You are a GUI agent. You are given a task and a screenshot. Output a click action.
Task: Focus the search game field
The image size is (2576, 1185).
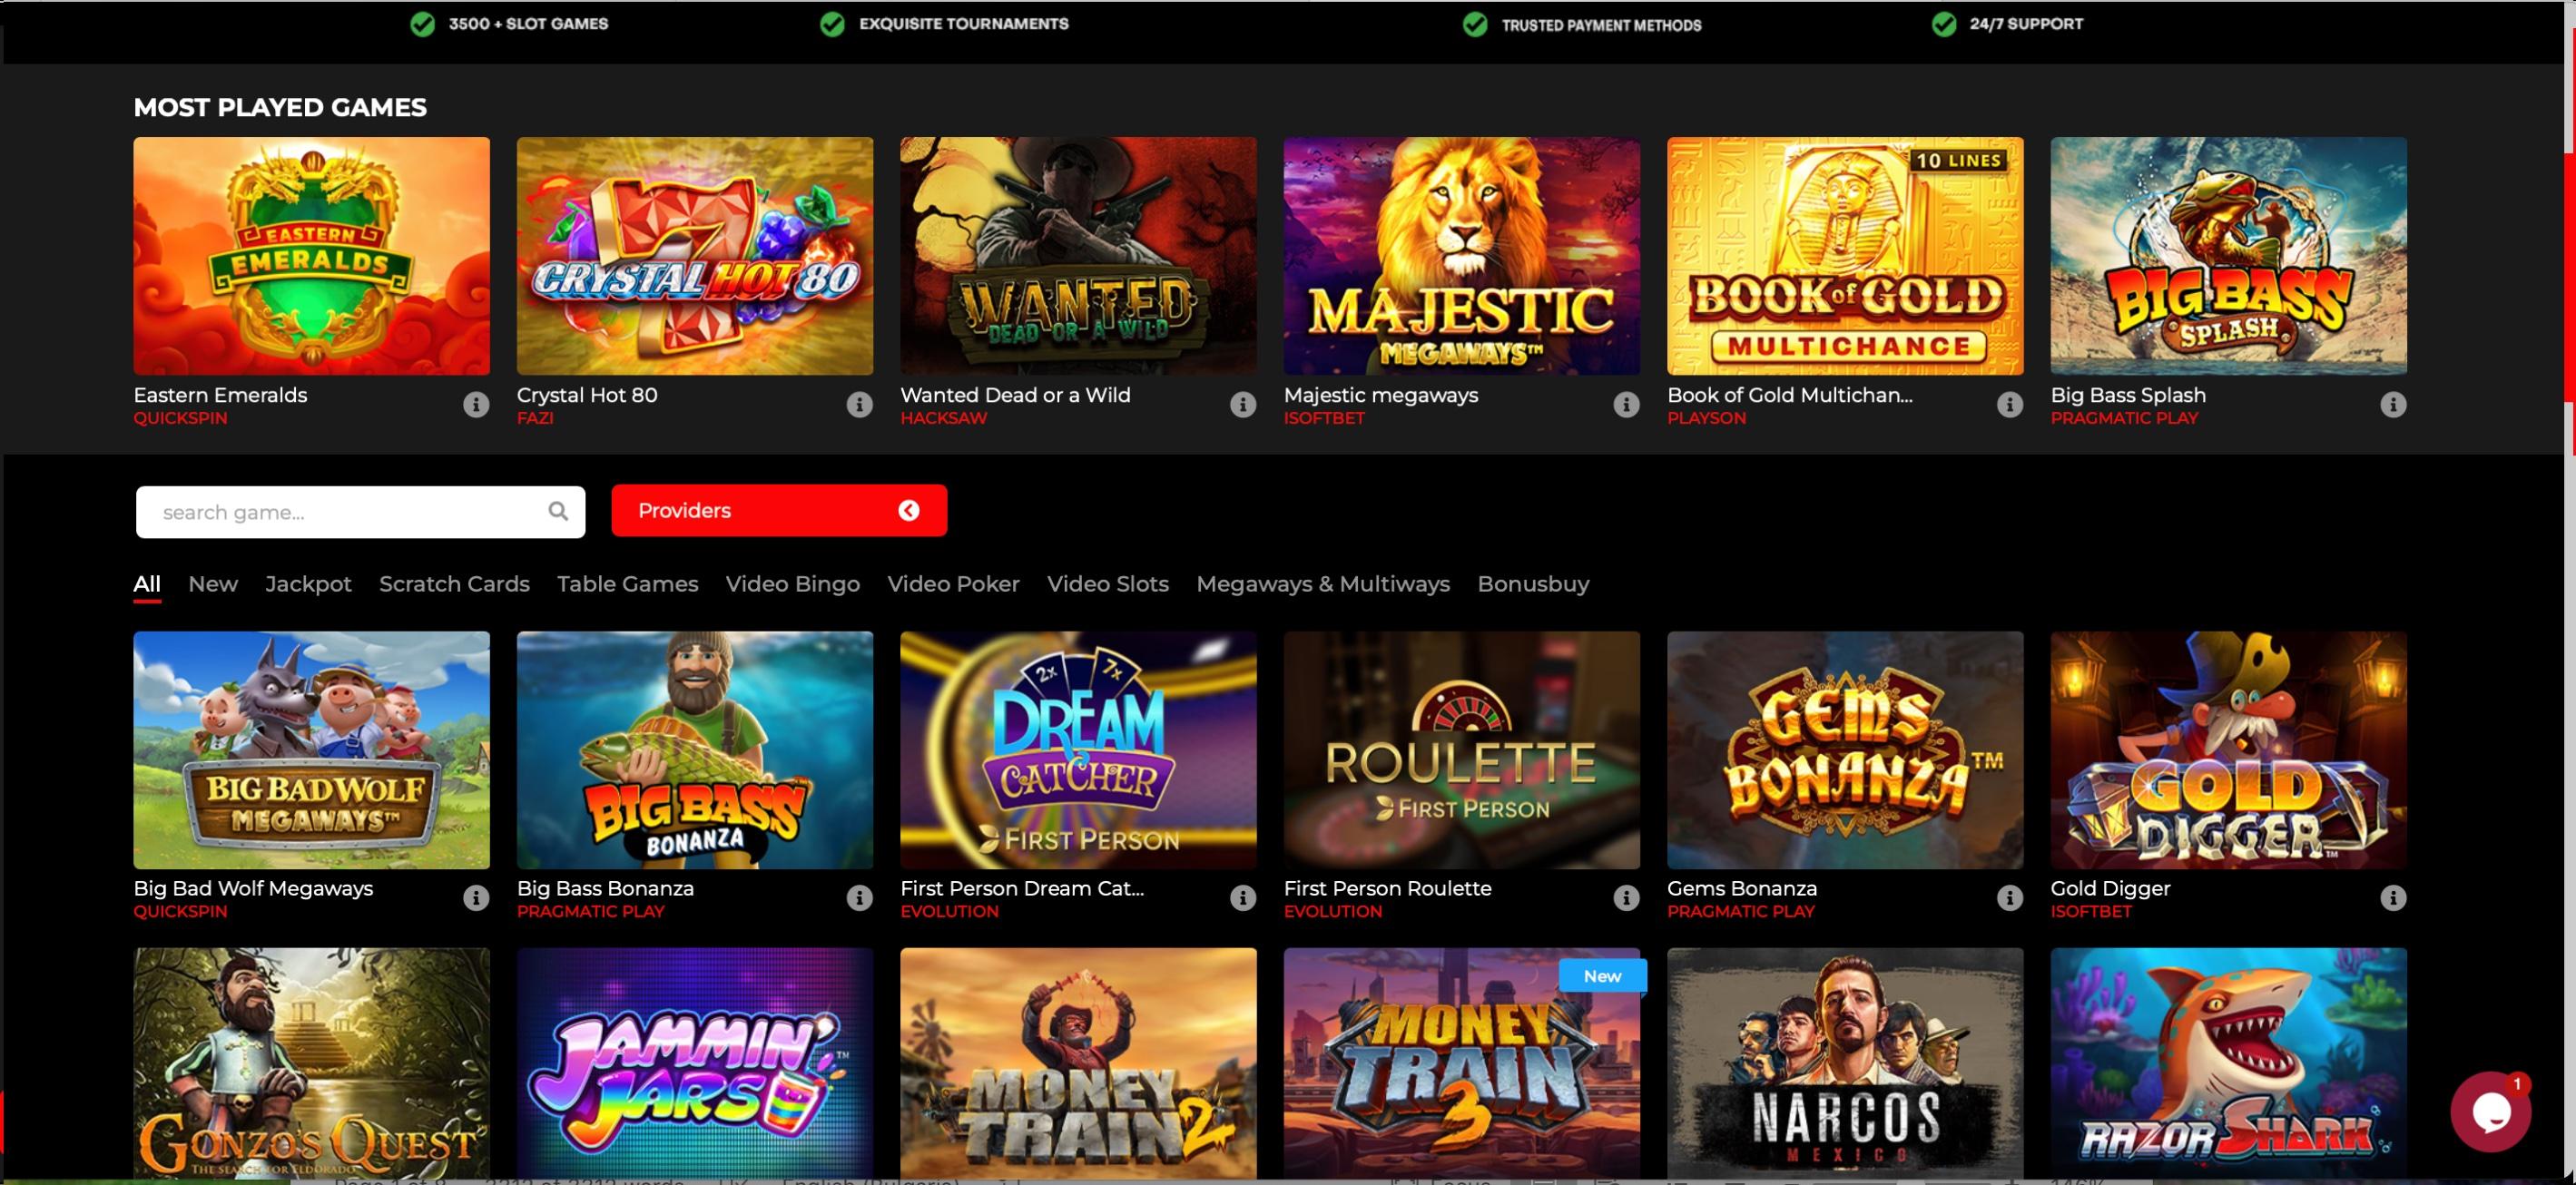click(x=360, y=512)
